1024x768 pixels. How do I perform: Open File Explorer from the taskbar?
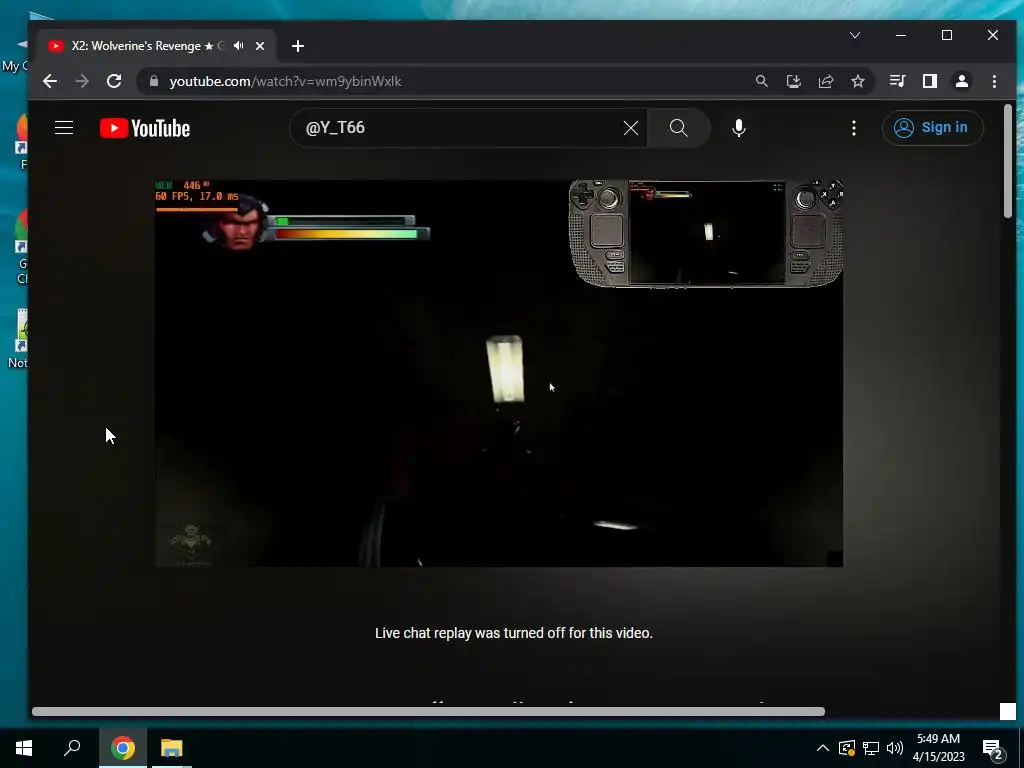(172, 748)
